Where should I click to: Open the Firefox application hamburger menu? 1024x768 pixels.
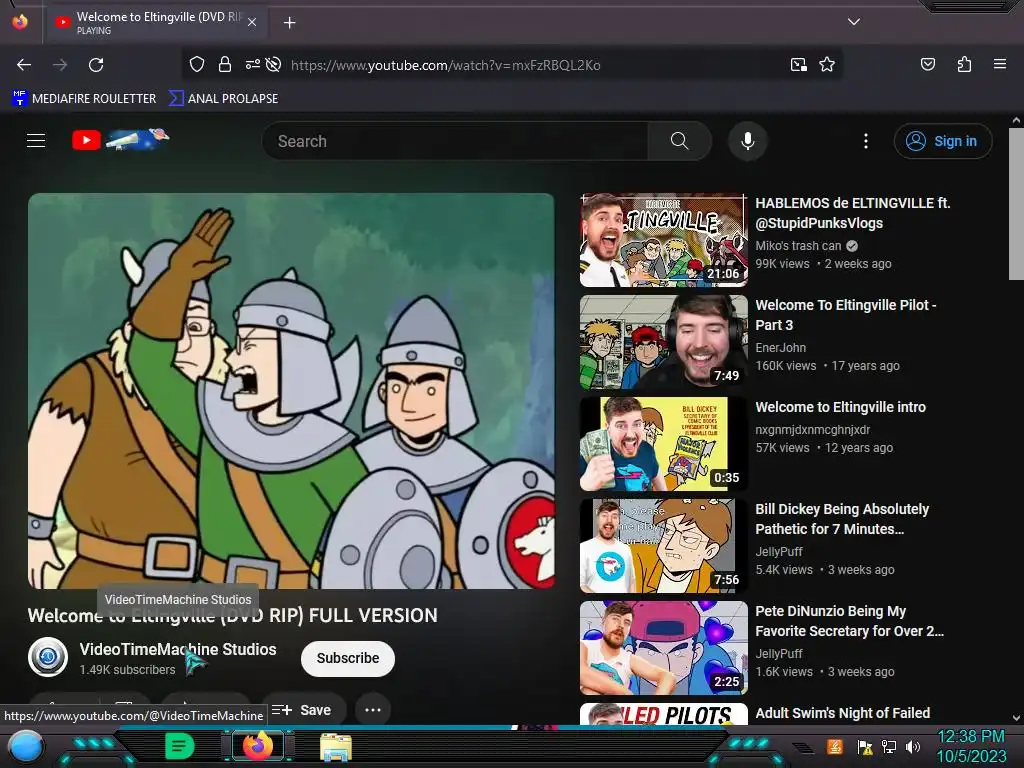click(999, 64)
